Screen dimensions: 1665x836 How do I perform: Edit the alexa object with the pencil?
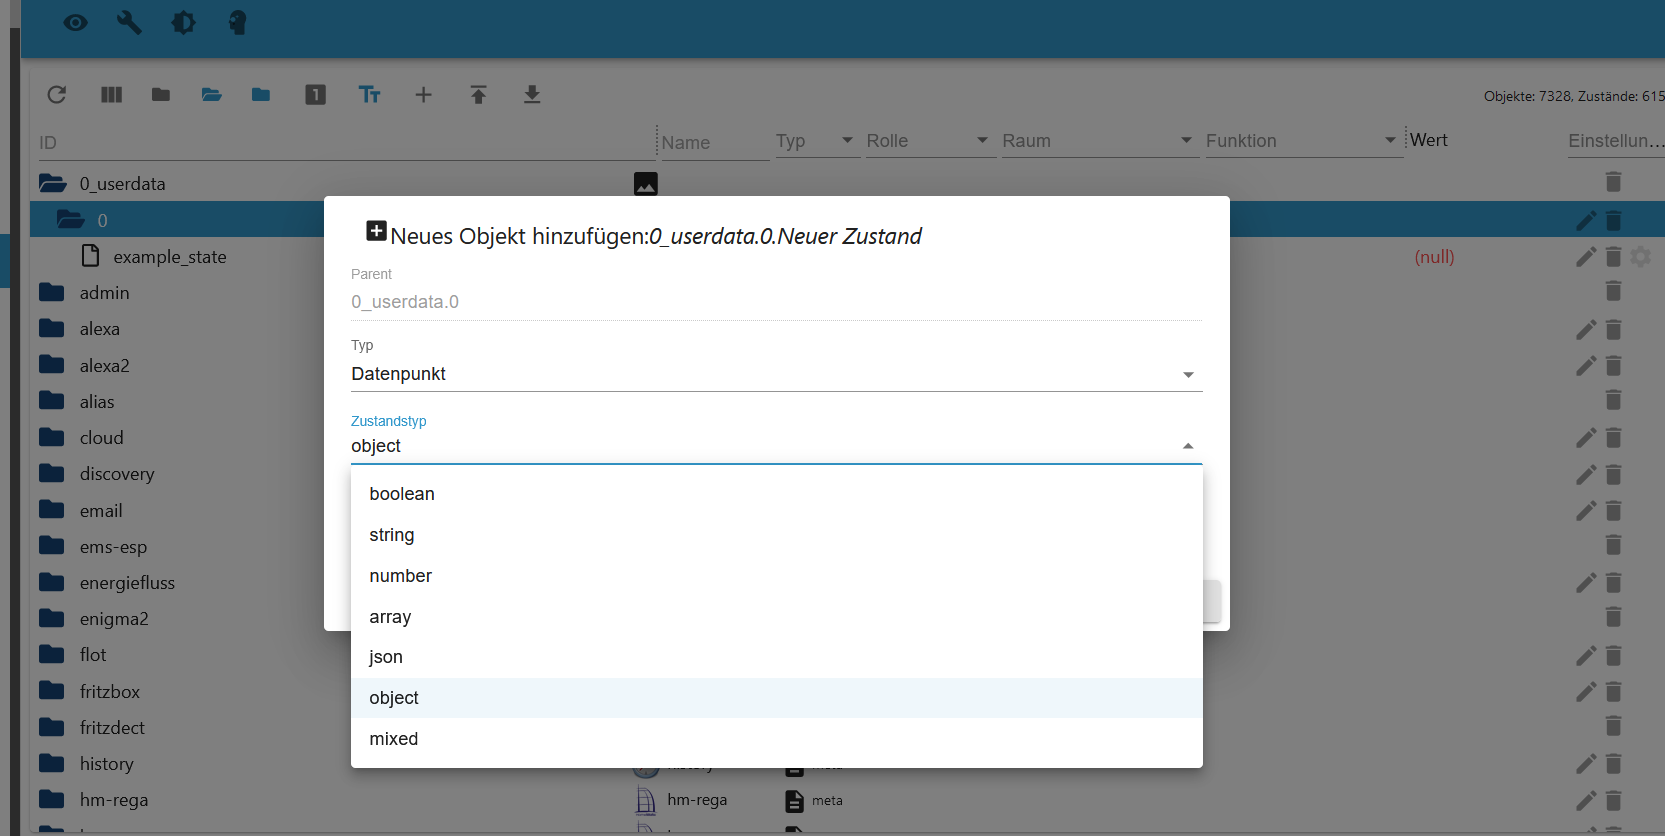click(1586, 330)
